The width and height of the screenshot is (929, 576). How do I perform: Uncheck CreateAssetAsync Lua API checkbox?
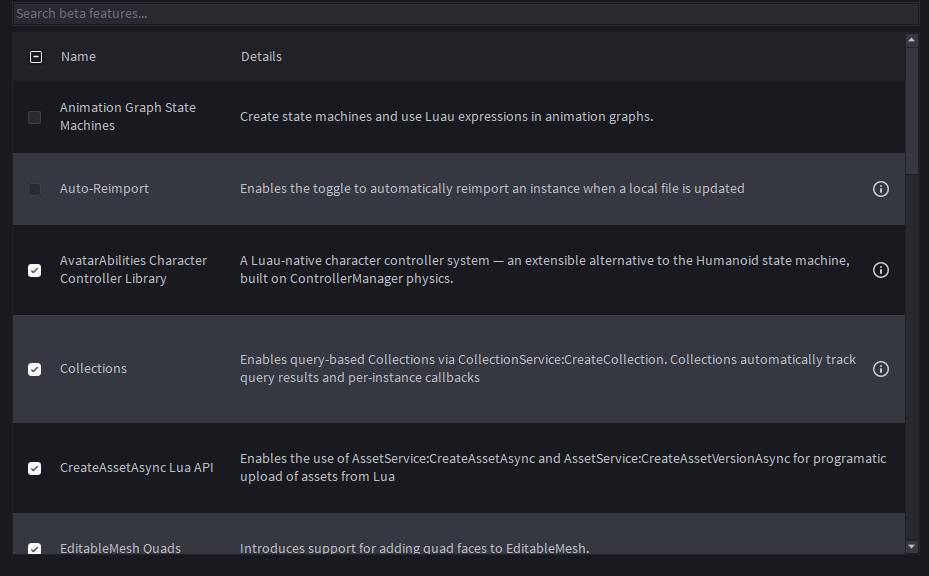tap(34, 468)
